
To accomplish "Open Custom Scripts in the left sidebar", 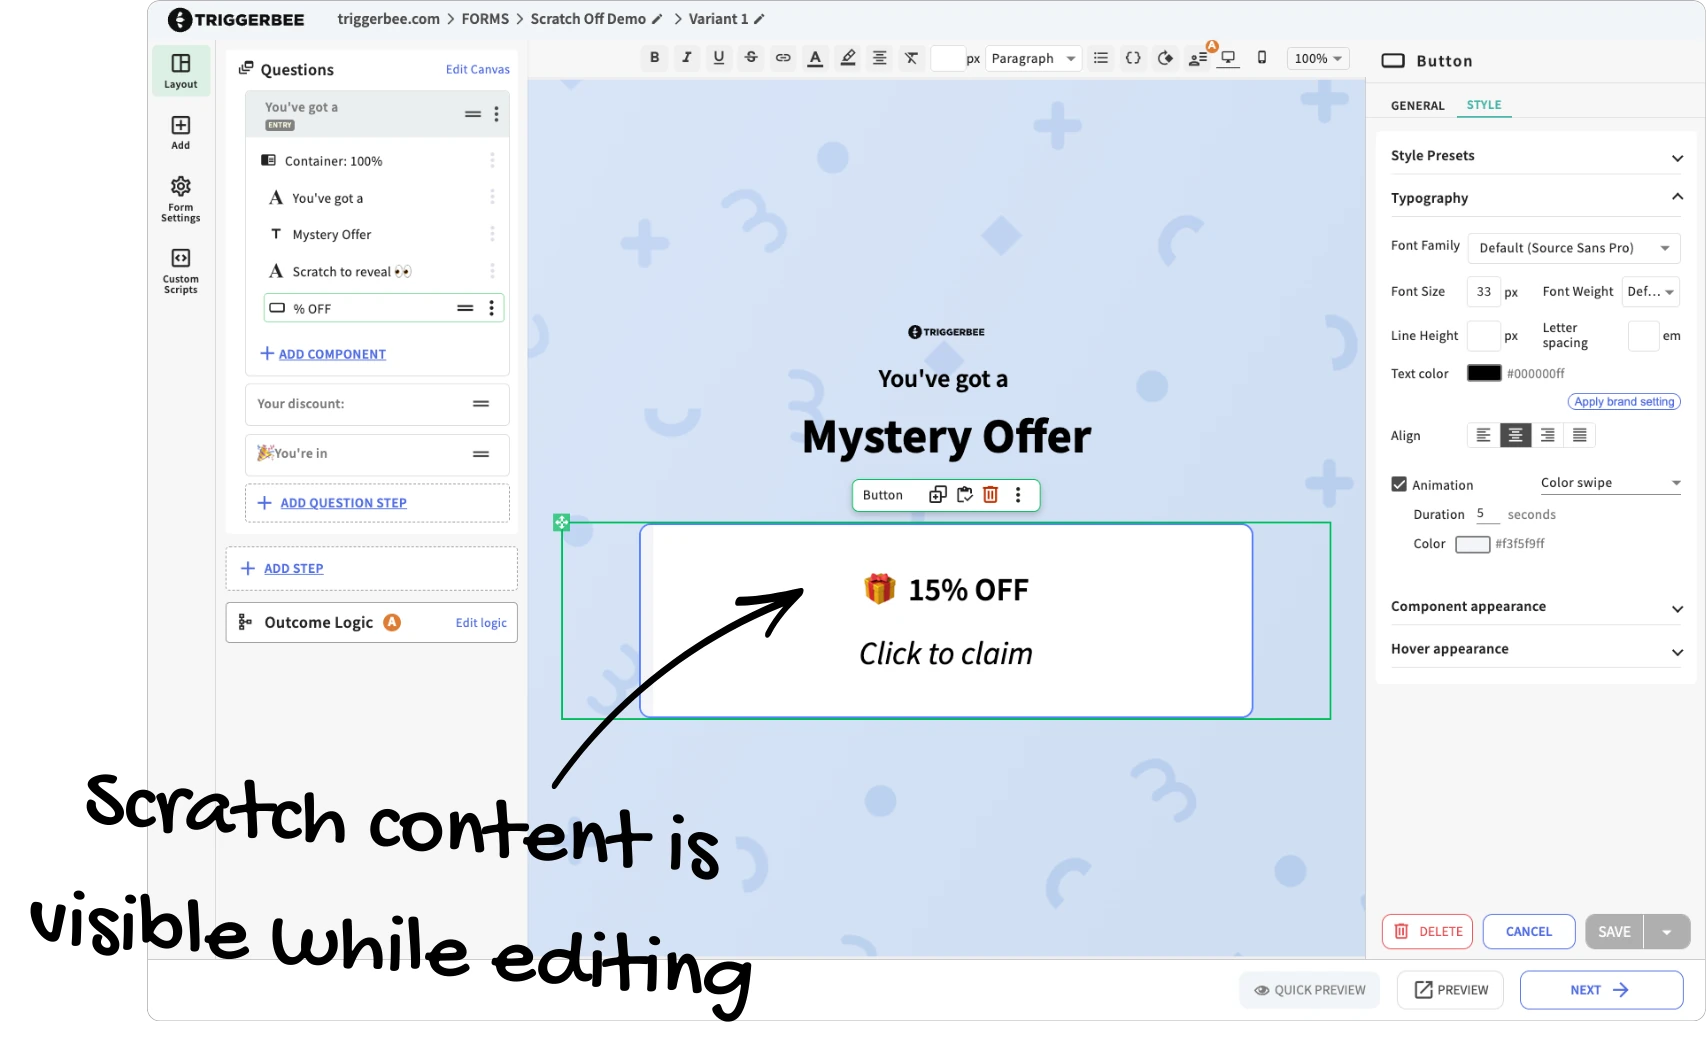I will pyautogui.click(x=180, y=271).
